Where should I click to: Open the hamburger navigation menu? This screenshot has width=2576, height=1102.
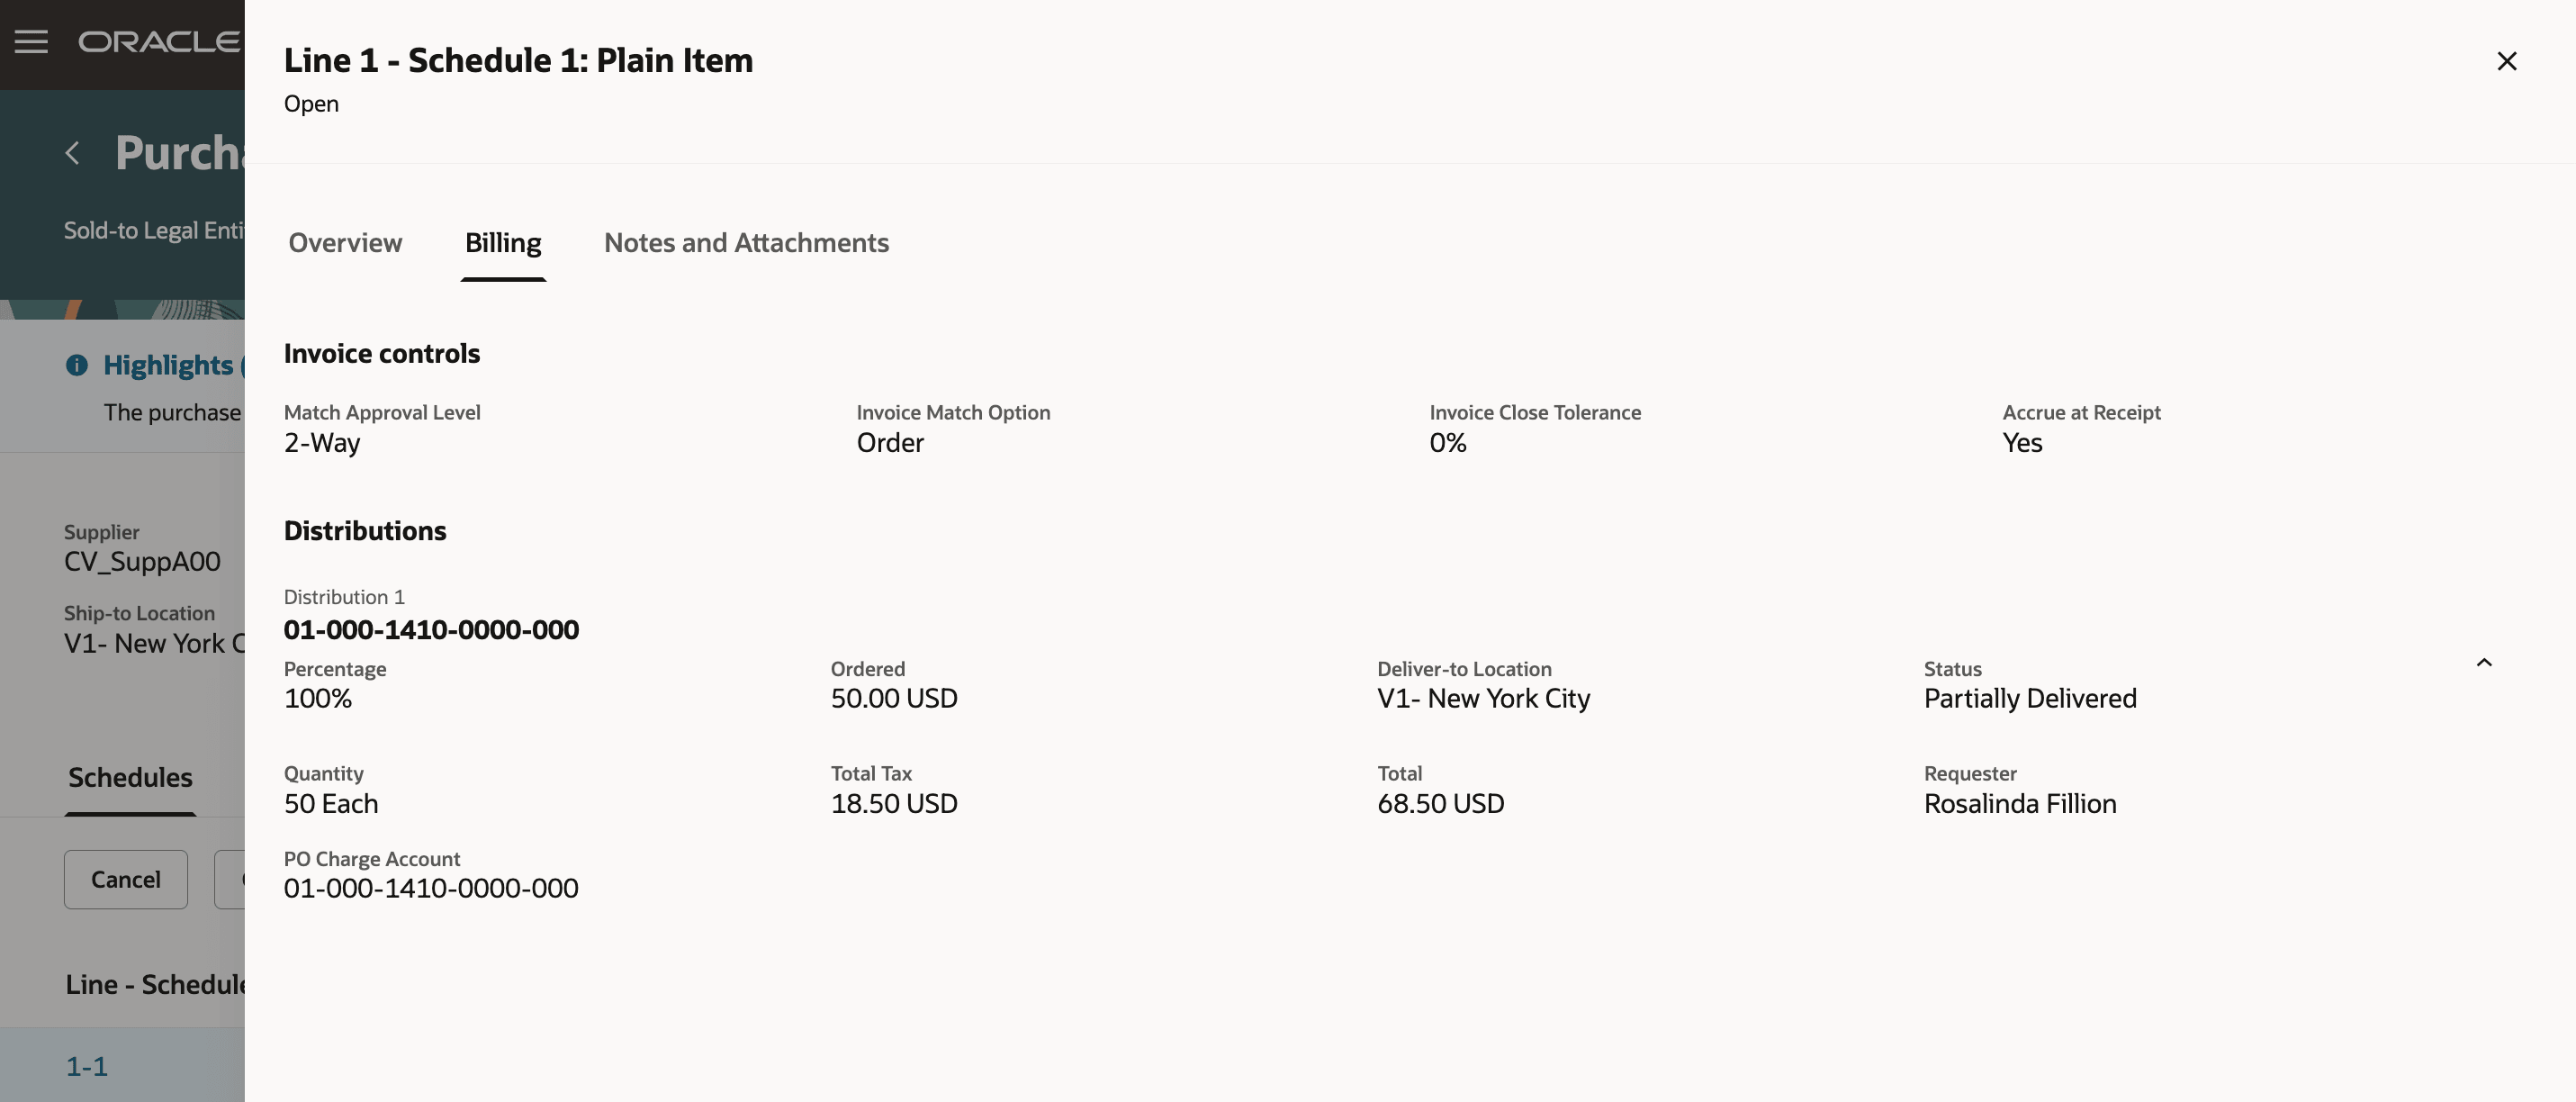[x=31, y=42]
